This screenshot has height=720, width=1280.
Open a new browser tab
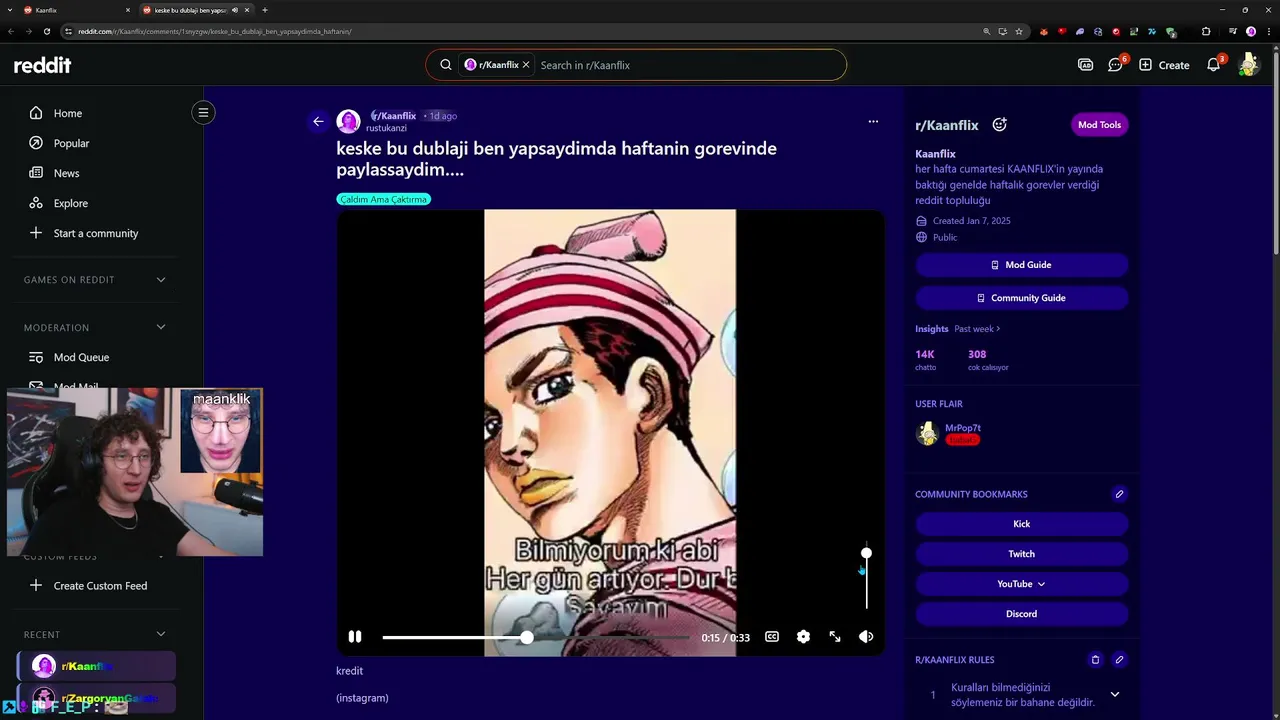coord(265,10)
